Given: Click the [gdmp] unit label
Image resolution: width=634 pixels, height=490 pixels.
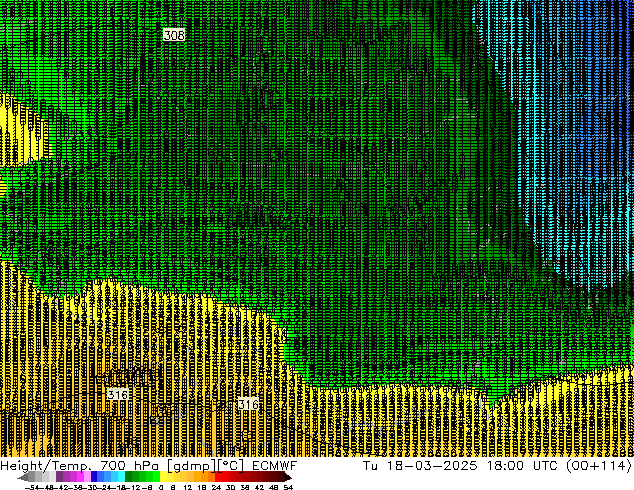Looking at the screenshot, I should [x=192, y=466].
